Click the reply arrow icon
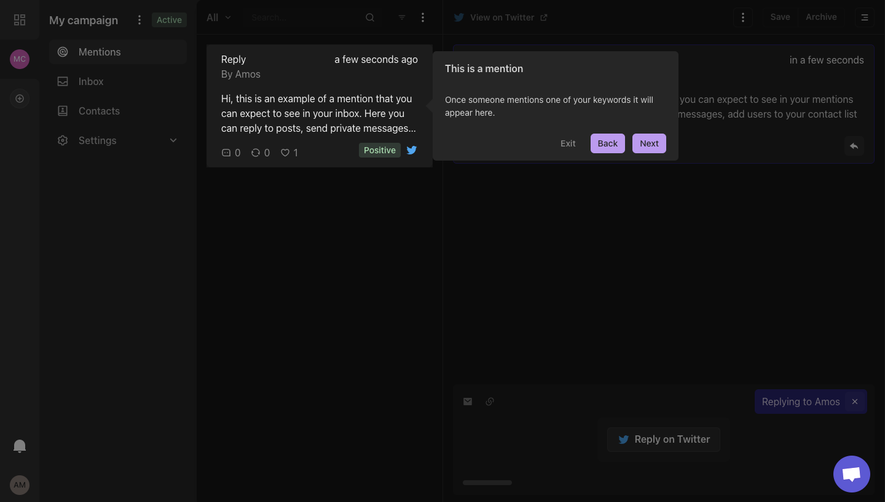This screenshot has height=502, width=885. (x=854, y=146)
